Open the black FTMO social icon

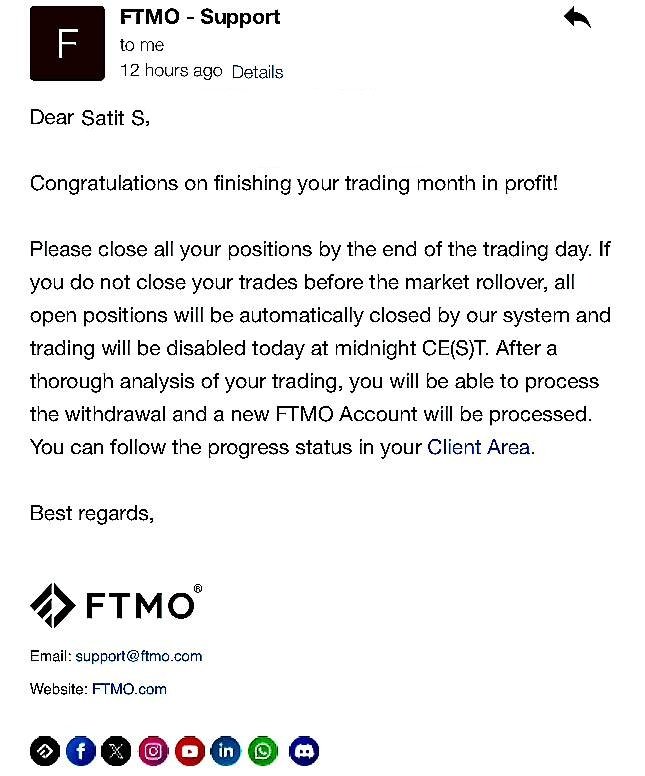tap(45, 751)
